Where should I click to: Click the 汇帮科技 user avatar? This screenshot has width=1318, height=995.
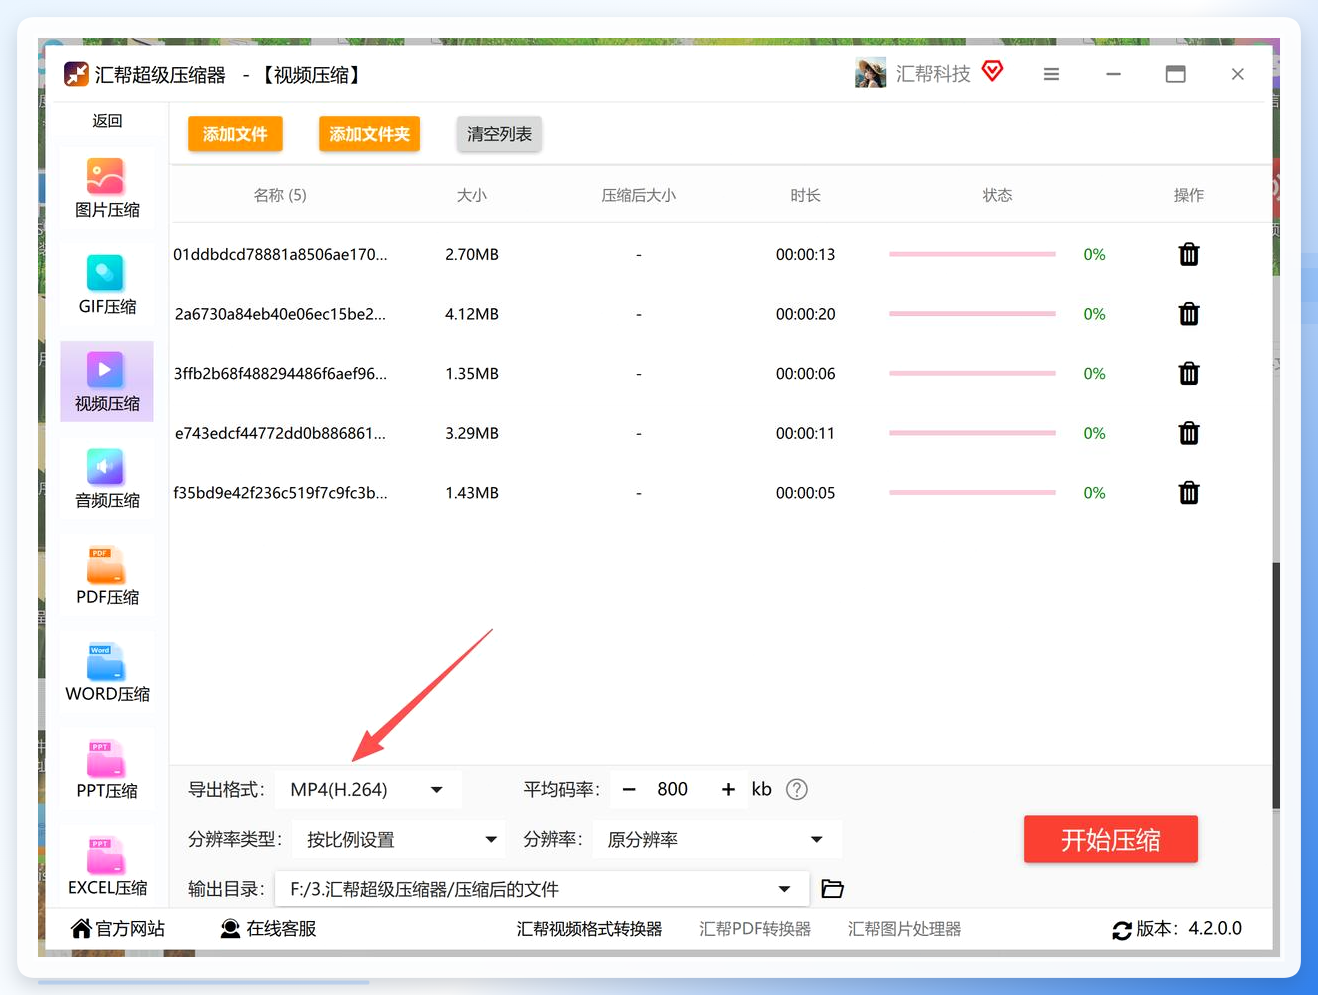(870, 73)
